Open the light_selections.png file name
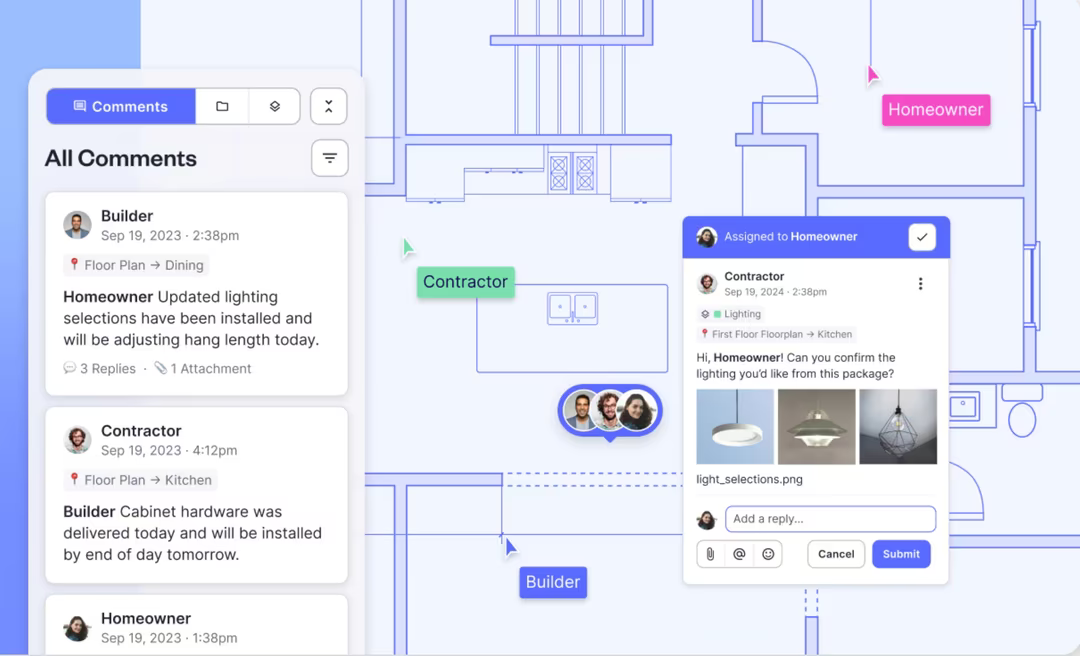 (749, 479)
